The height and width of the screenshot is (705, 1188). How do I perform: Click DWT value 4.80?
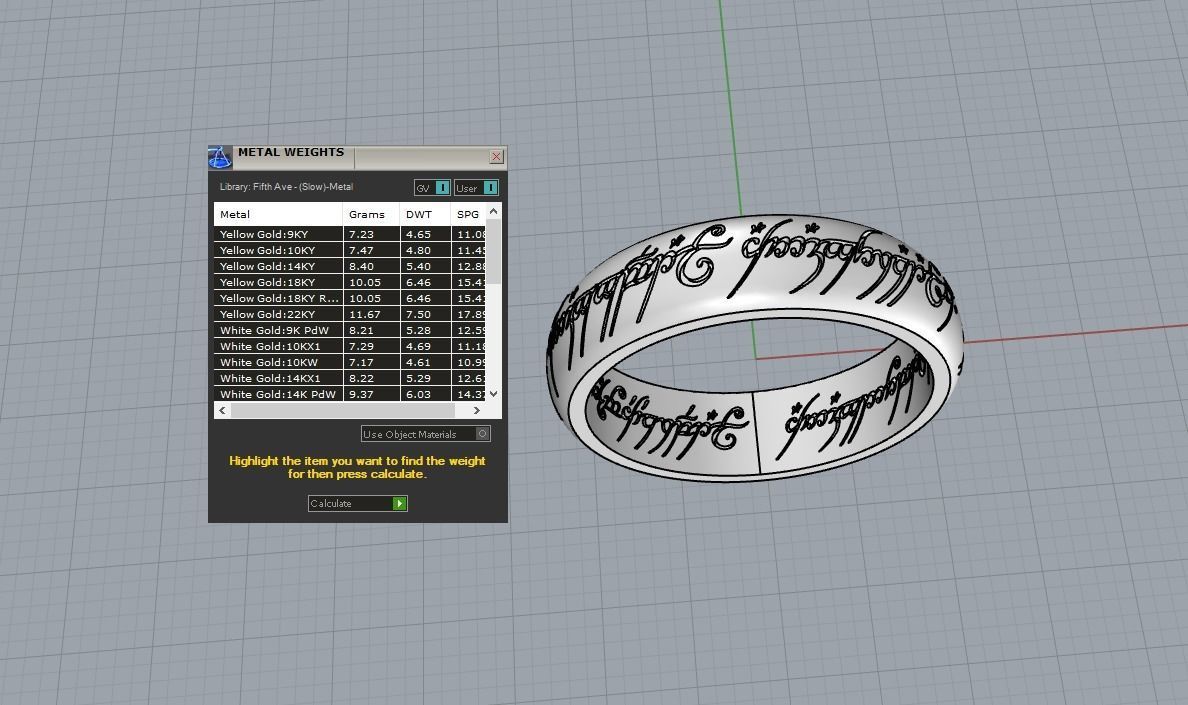tap(418, 251)
